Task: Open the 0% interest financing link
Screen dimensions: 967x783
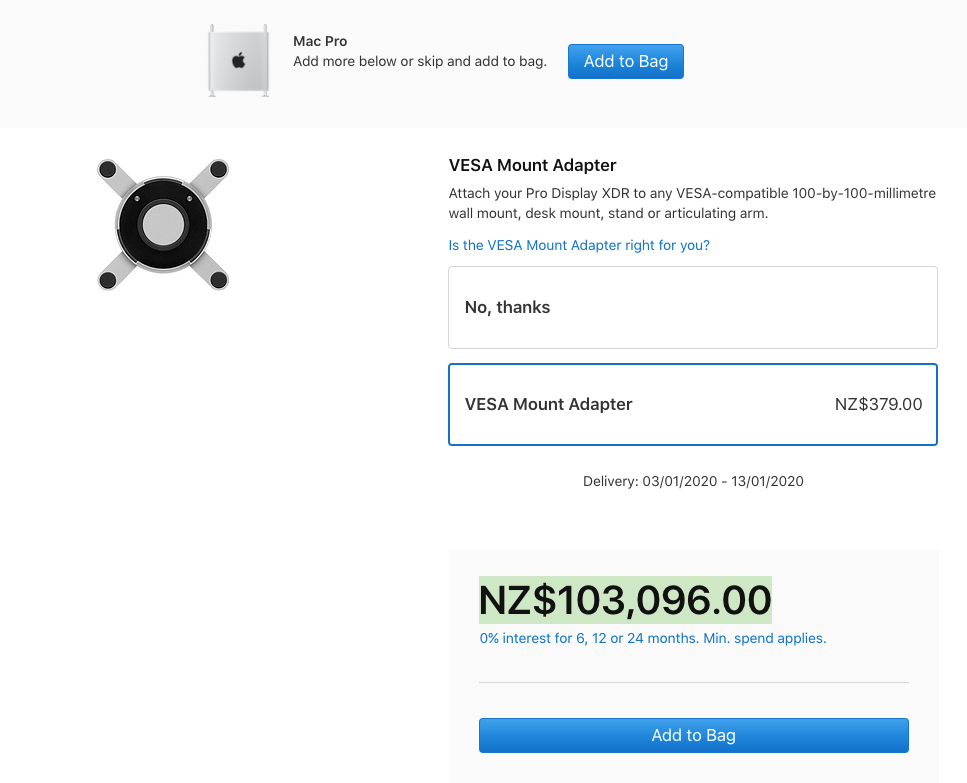Action: point(652,638)
